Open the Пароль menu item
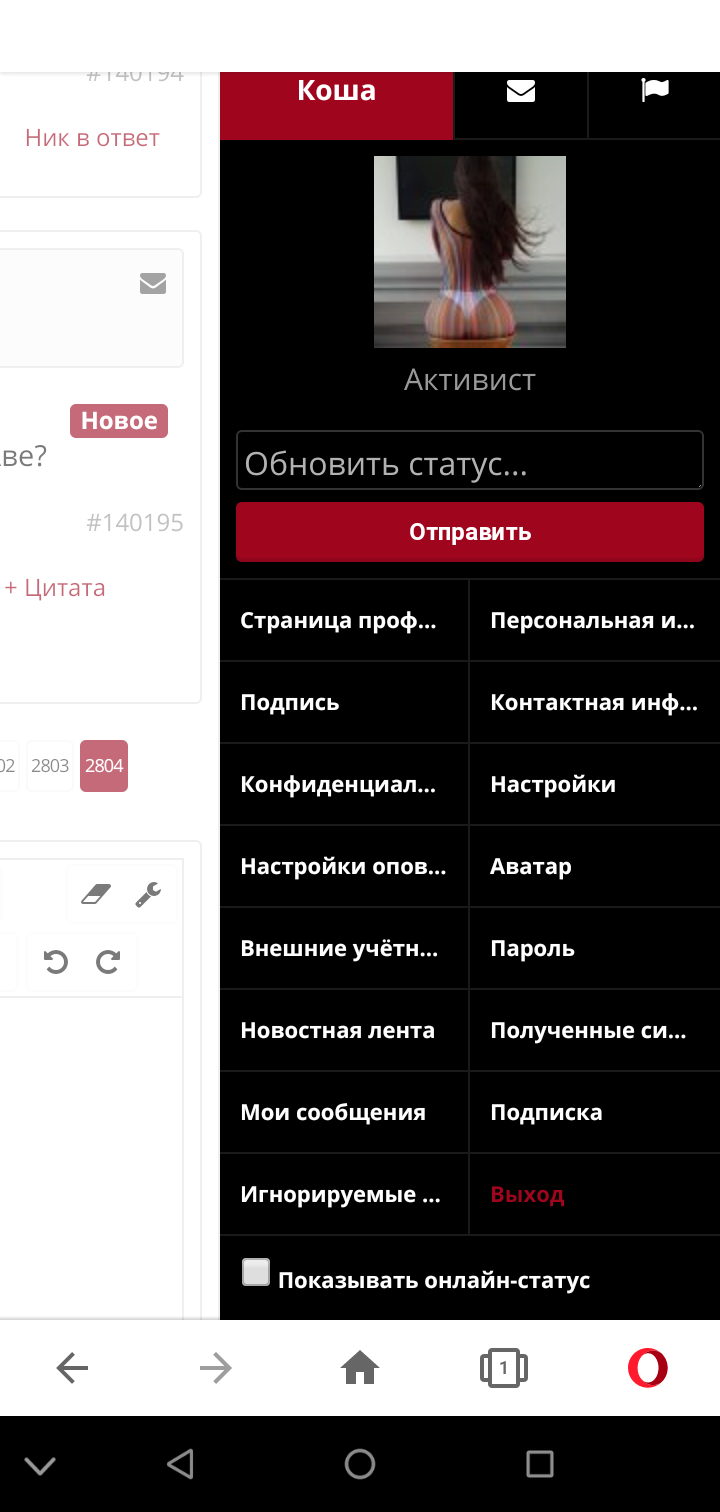720x1512 pixels. (595, 948)
